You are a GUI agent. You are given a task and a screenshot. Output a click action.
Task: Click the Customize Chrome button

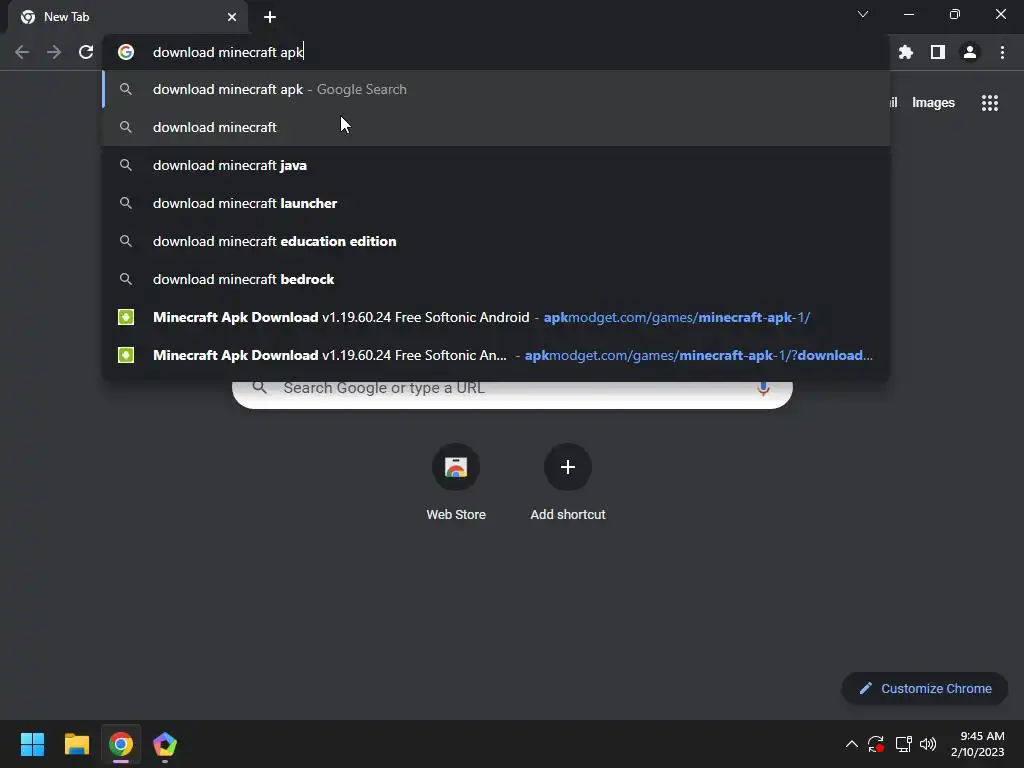(x=925, y=688)
